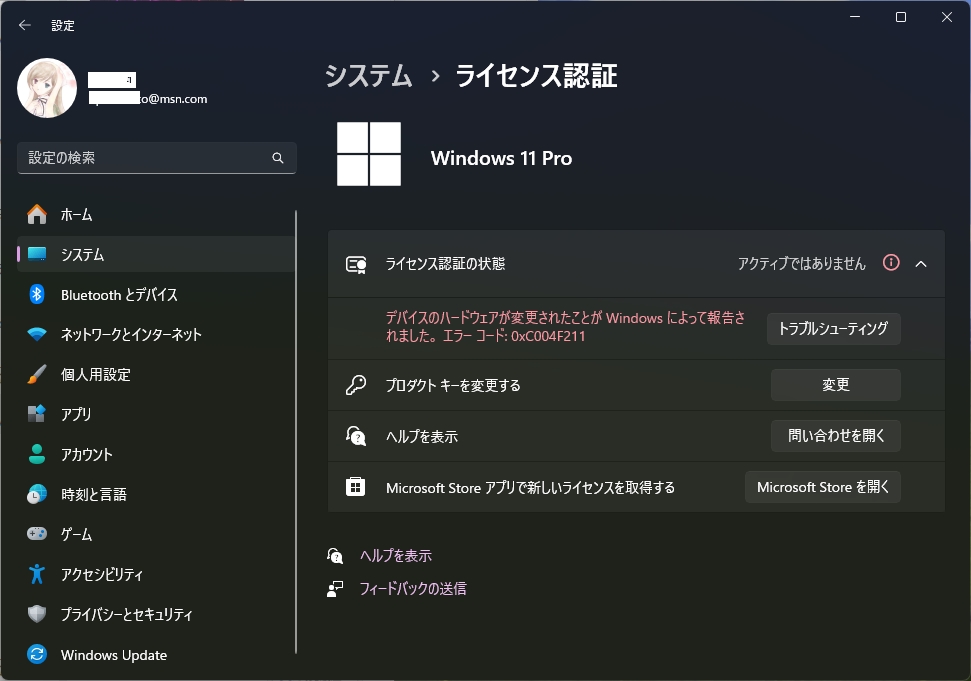Click the アプリ tiles icon
This screenshot has width=971, height=681.
pyautogui.click(x=37, y=414)
